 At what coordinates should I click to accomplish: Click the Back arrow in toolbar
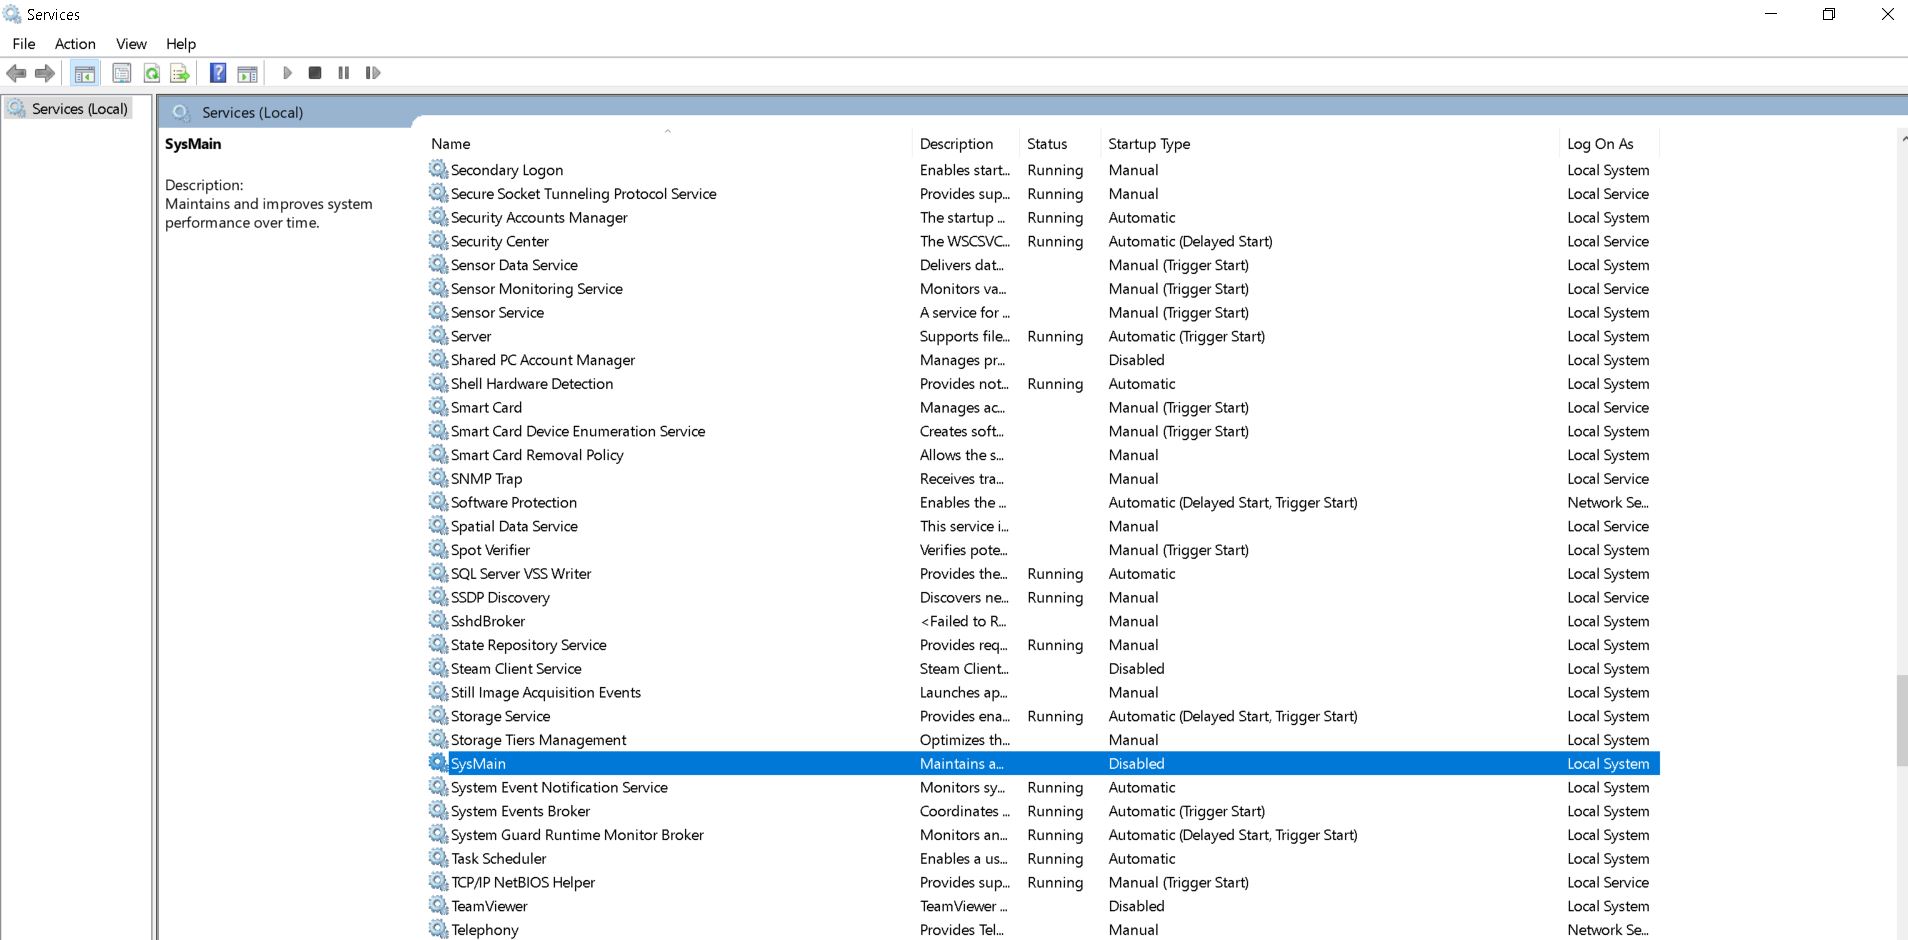coord(16,73)
